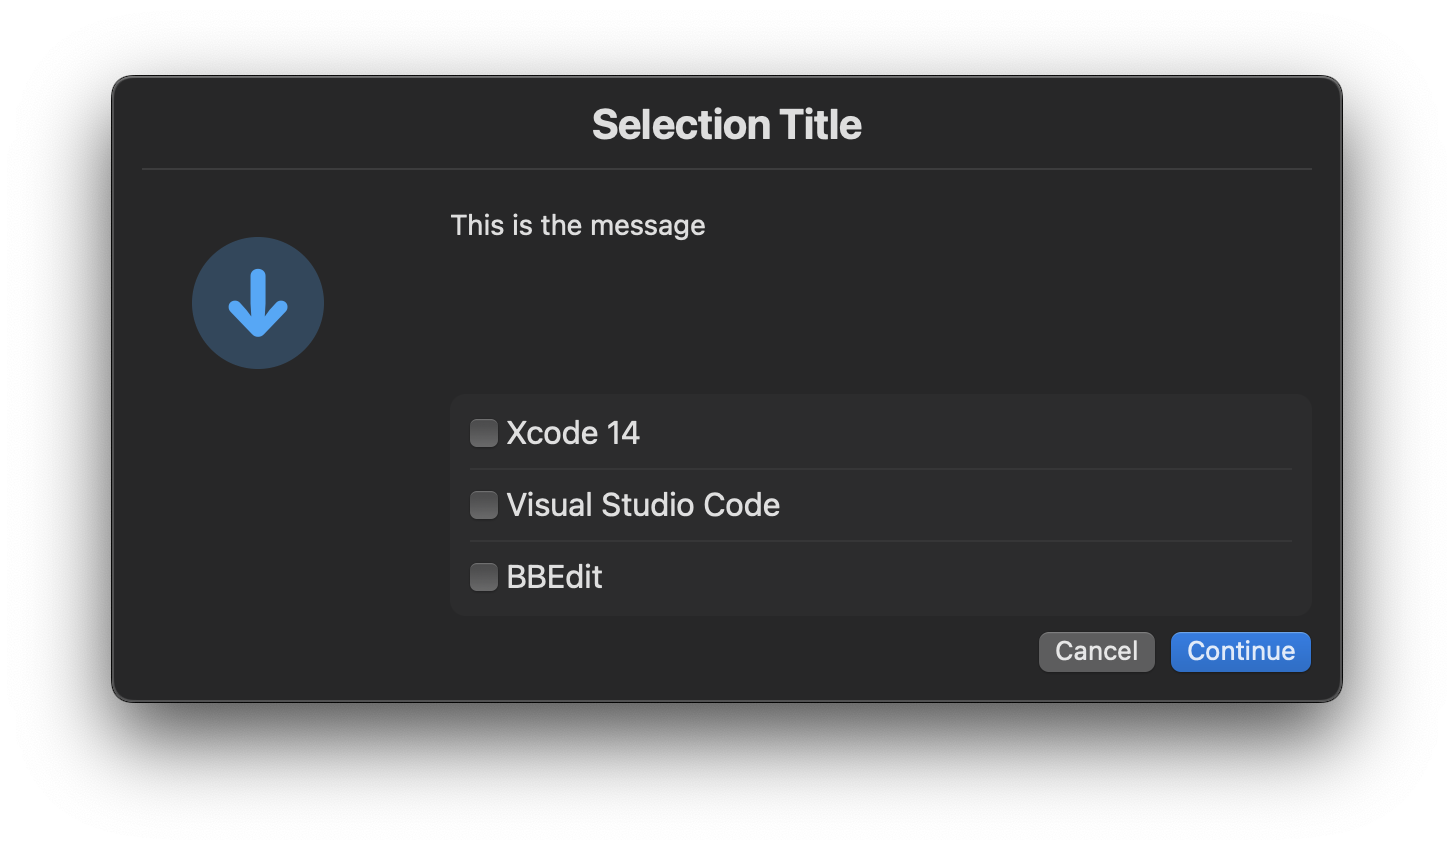Screen dimensions: 1454x850
Task: Click the Visual Studio Code label
Action: click(643, 505)
